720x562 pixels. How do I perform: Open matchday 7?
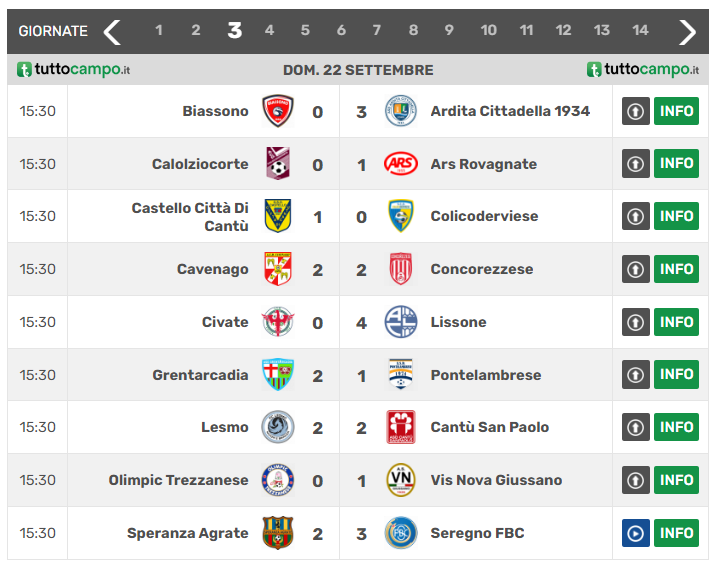(x=377, y=31)
